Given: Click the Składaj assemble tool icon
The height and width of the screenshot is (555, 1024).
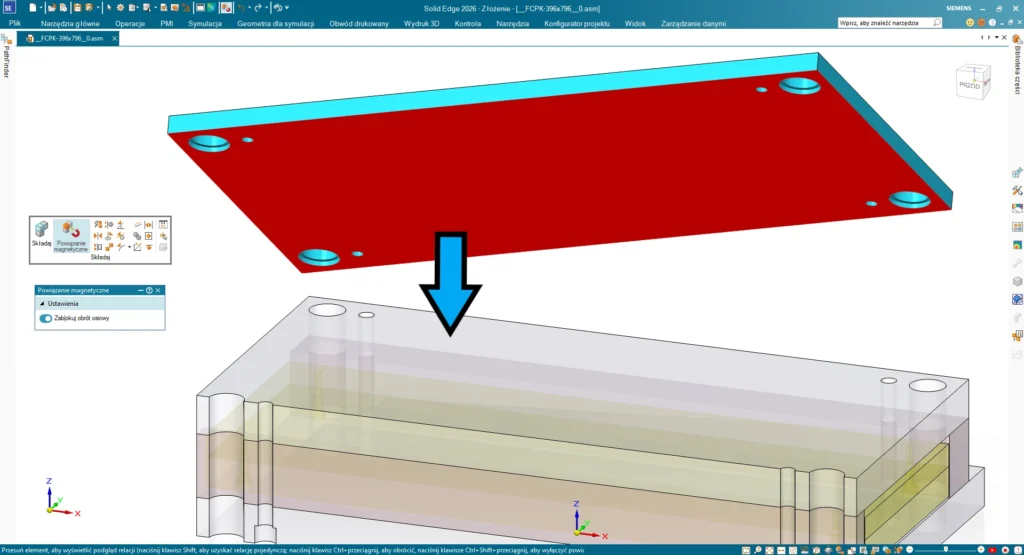Looking at the screenshot, I should 42,233.
